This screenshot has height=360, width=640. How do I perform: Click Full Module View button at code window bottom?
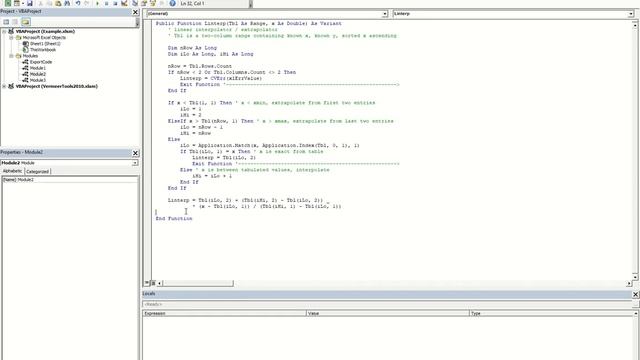[x=153, y=283]
